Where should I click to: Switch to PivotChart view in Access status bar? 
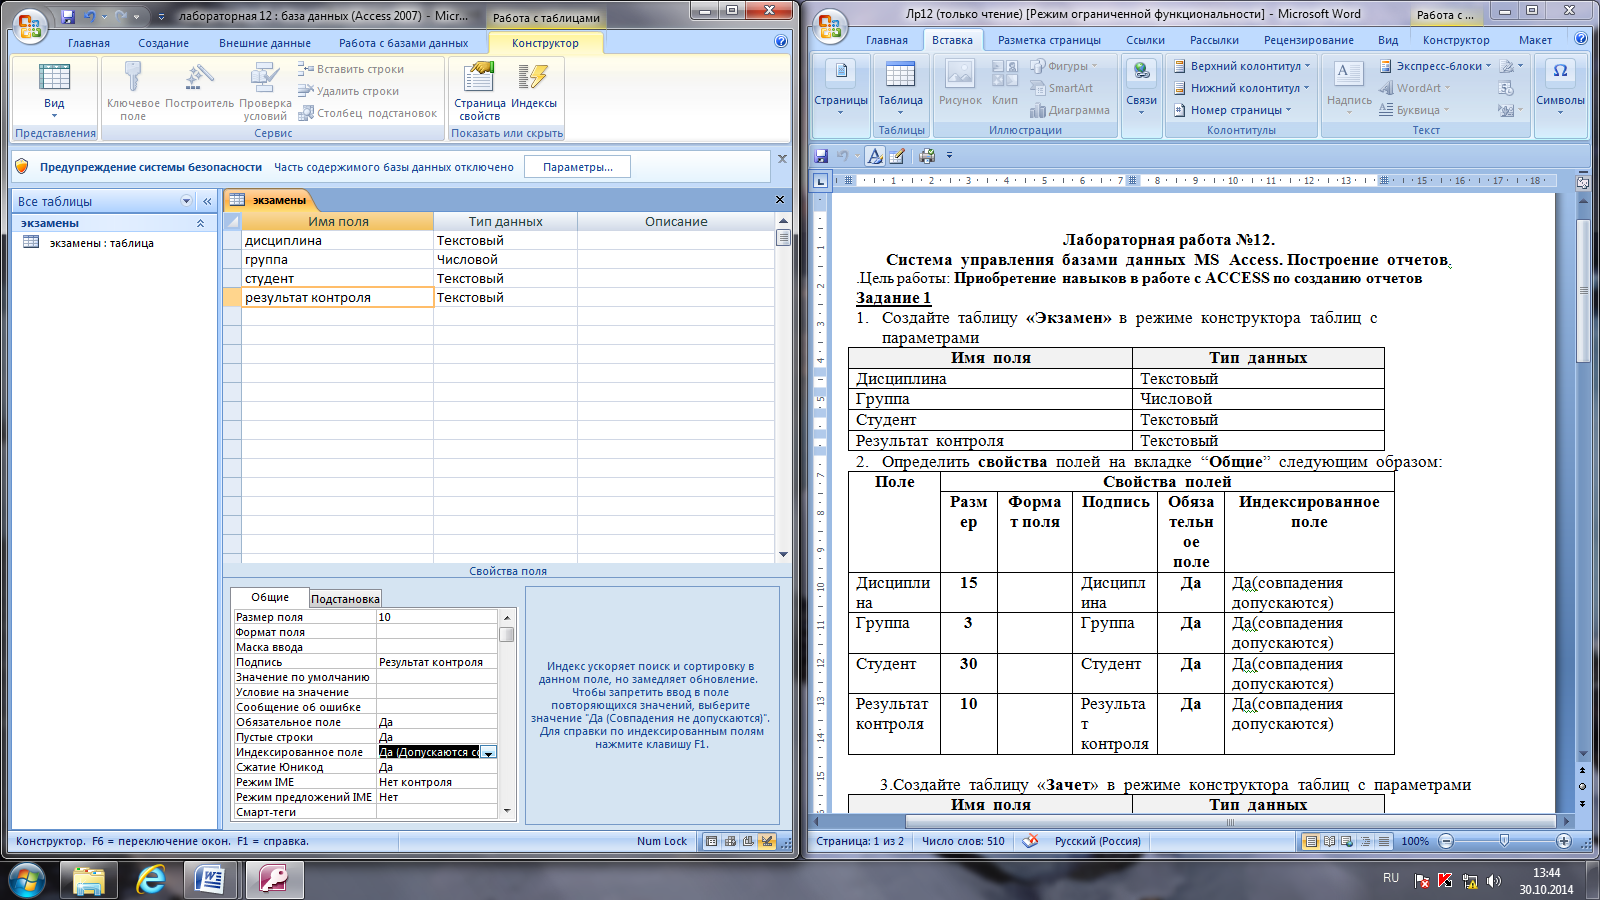pos(748,841)
